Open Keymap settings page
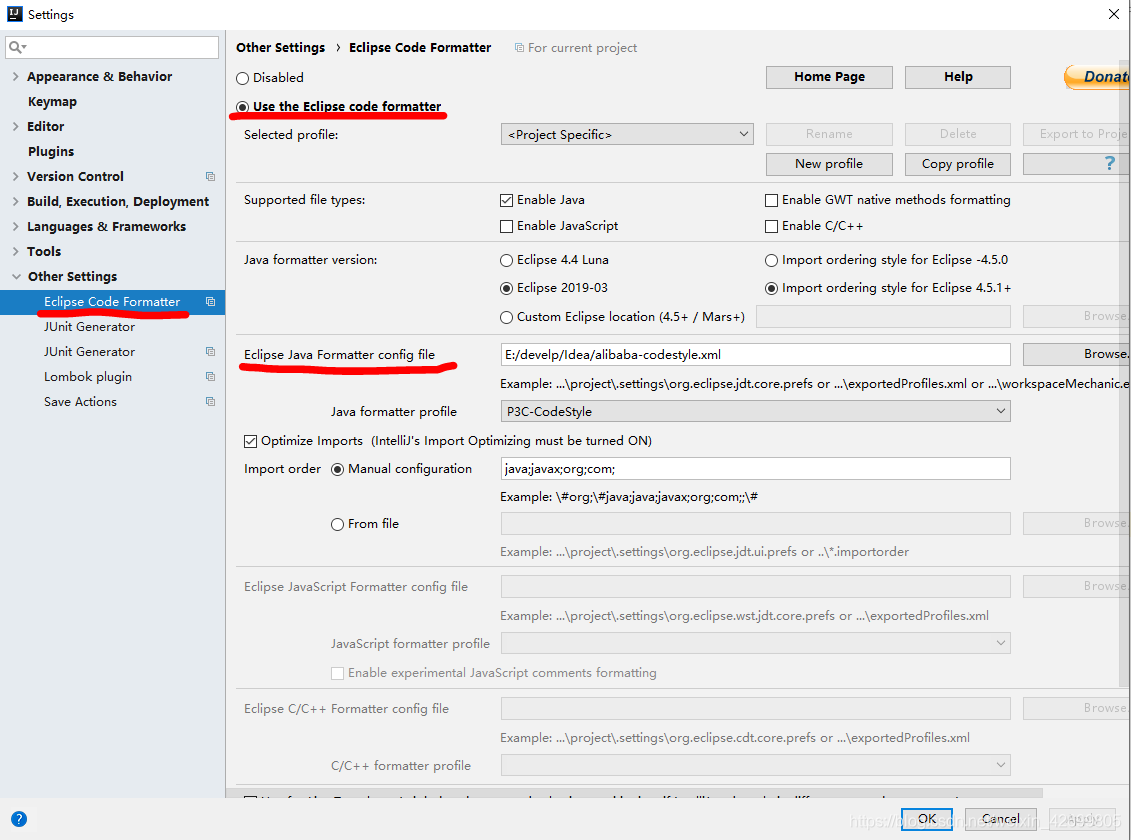 pyautogui.click(x=52, y=102)
